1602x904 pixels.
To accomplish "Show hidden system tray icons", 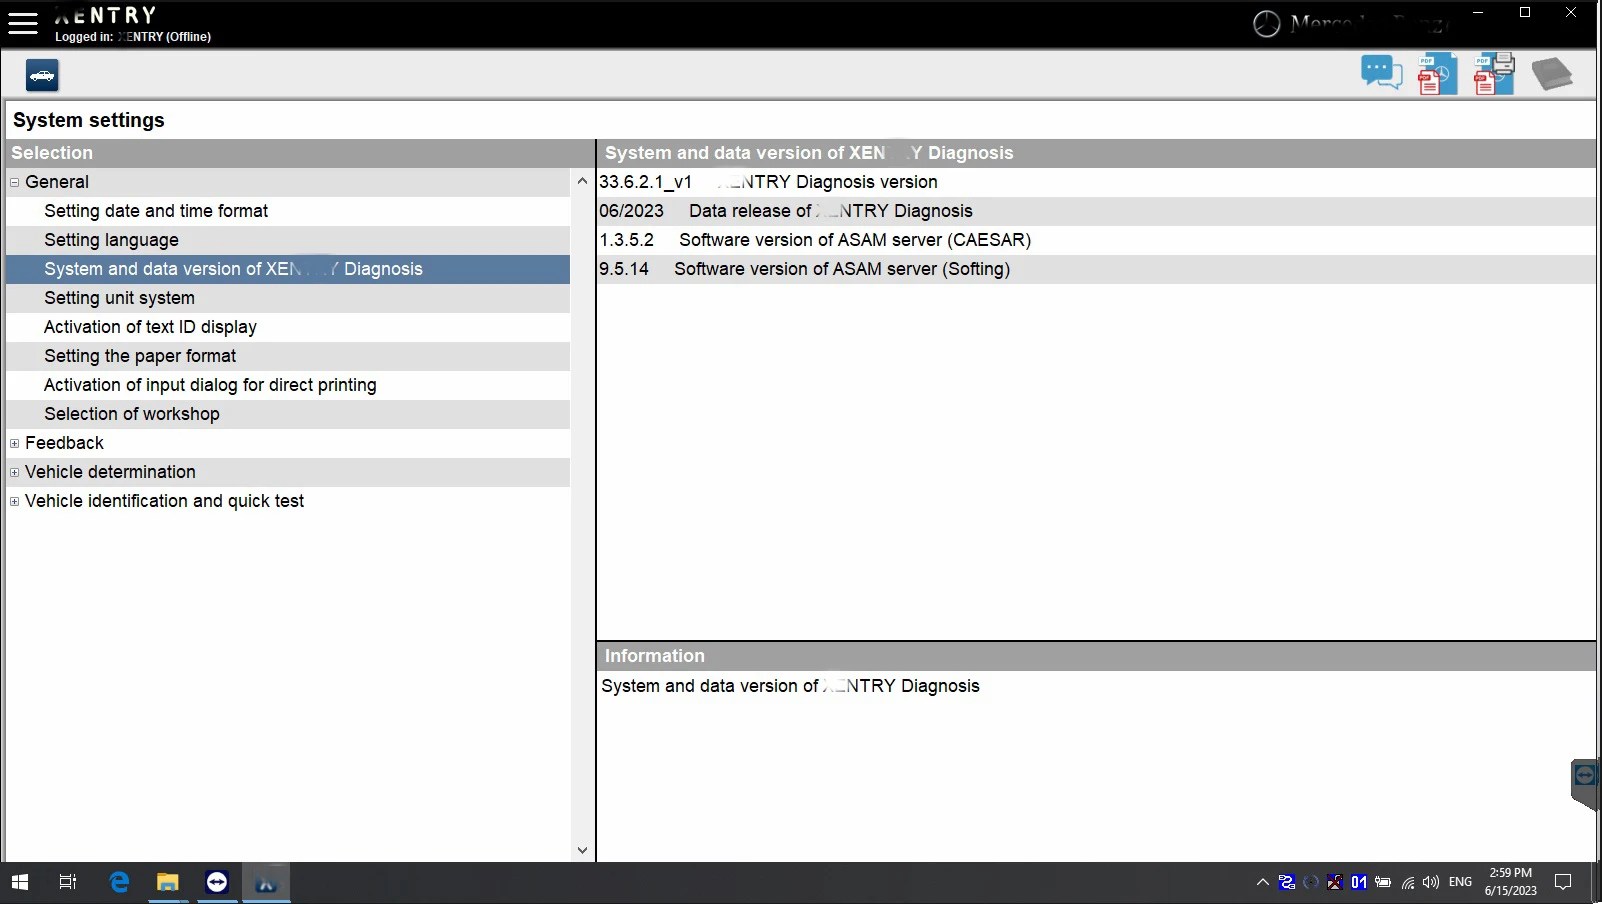I will coord(1262,882).
